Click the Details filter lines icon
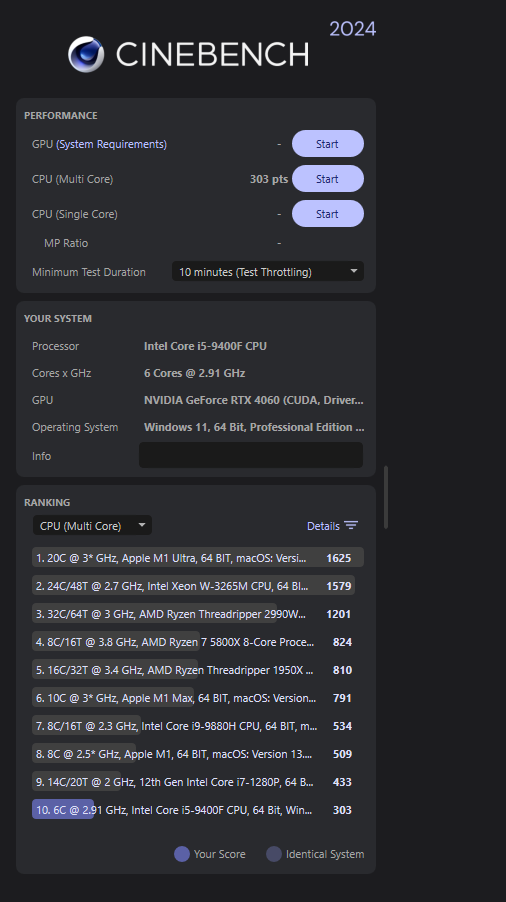Image resolution: width=506 pixels, height=902 pixels. pos(351,525)
